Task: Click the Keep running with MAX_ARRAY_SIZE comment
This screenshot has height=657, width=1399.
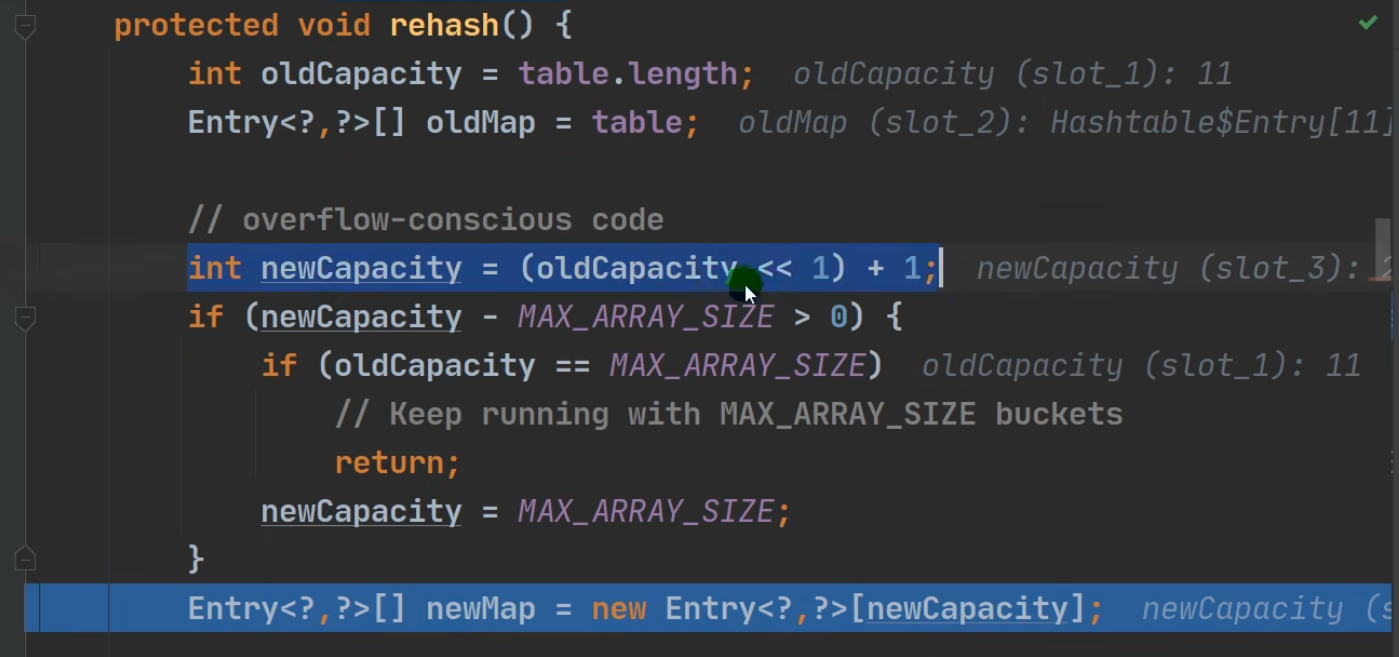Action: (730, 413)
